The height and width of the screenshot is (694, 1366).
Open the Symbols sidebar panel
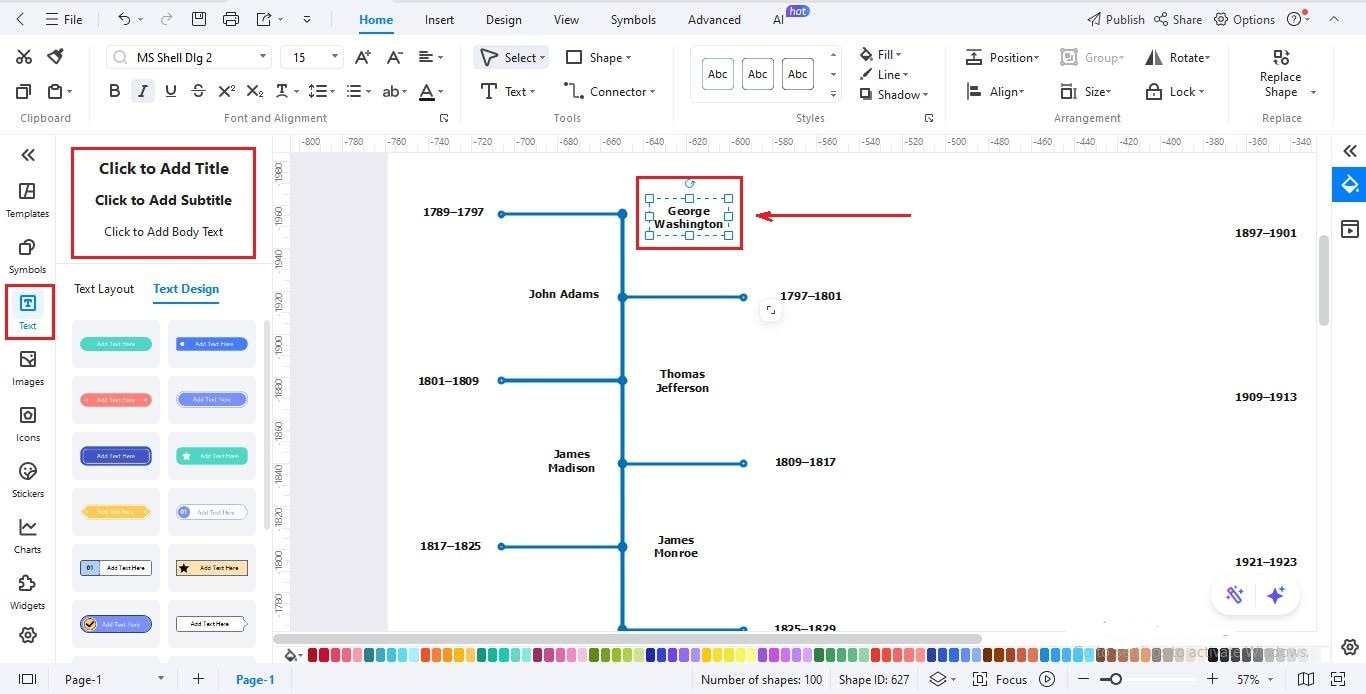point(27,253)
